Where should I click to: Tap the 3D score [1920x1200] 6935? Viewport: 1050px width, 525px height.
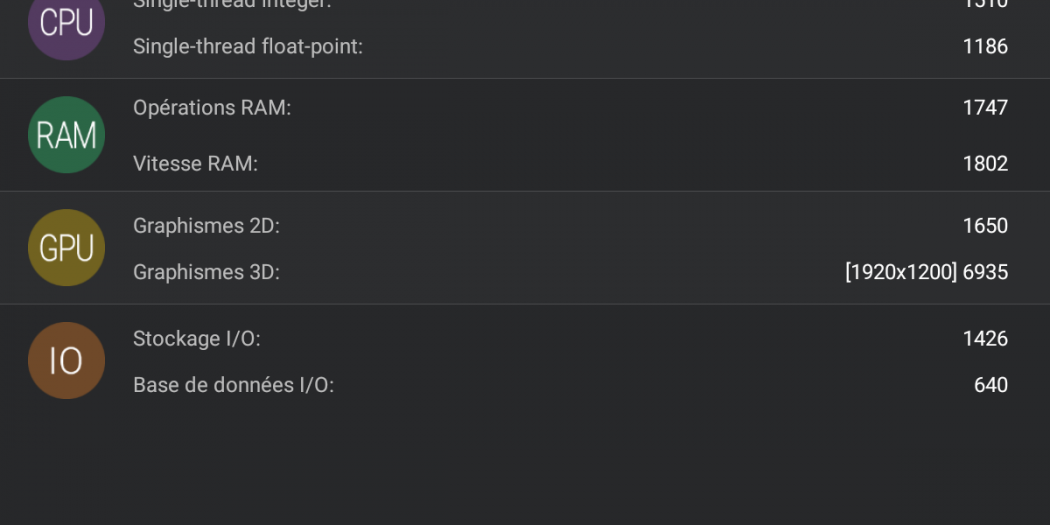926,272
